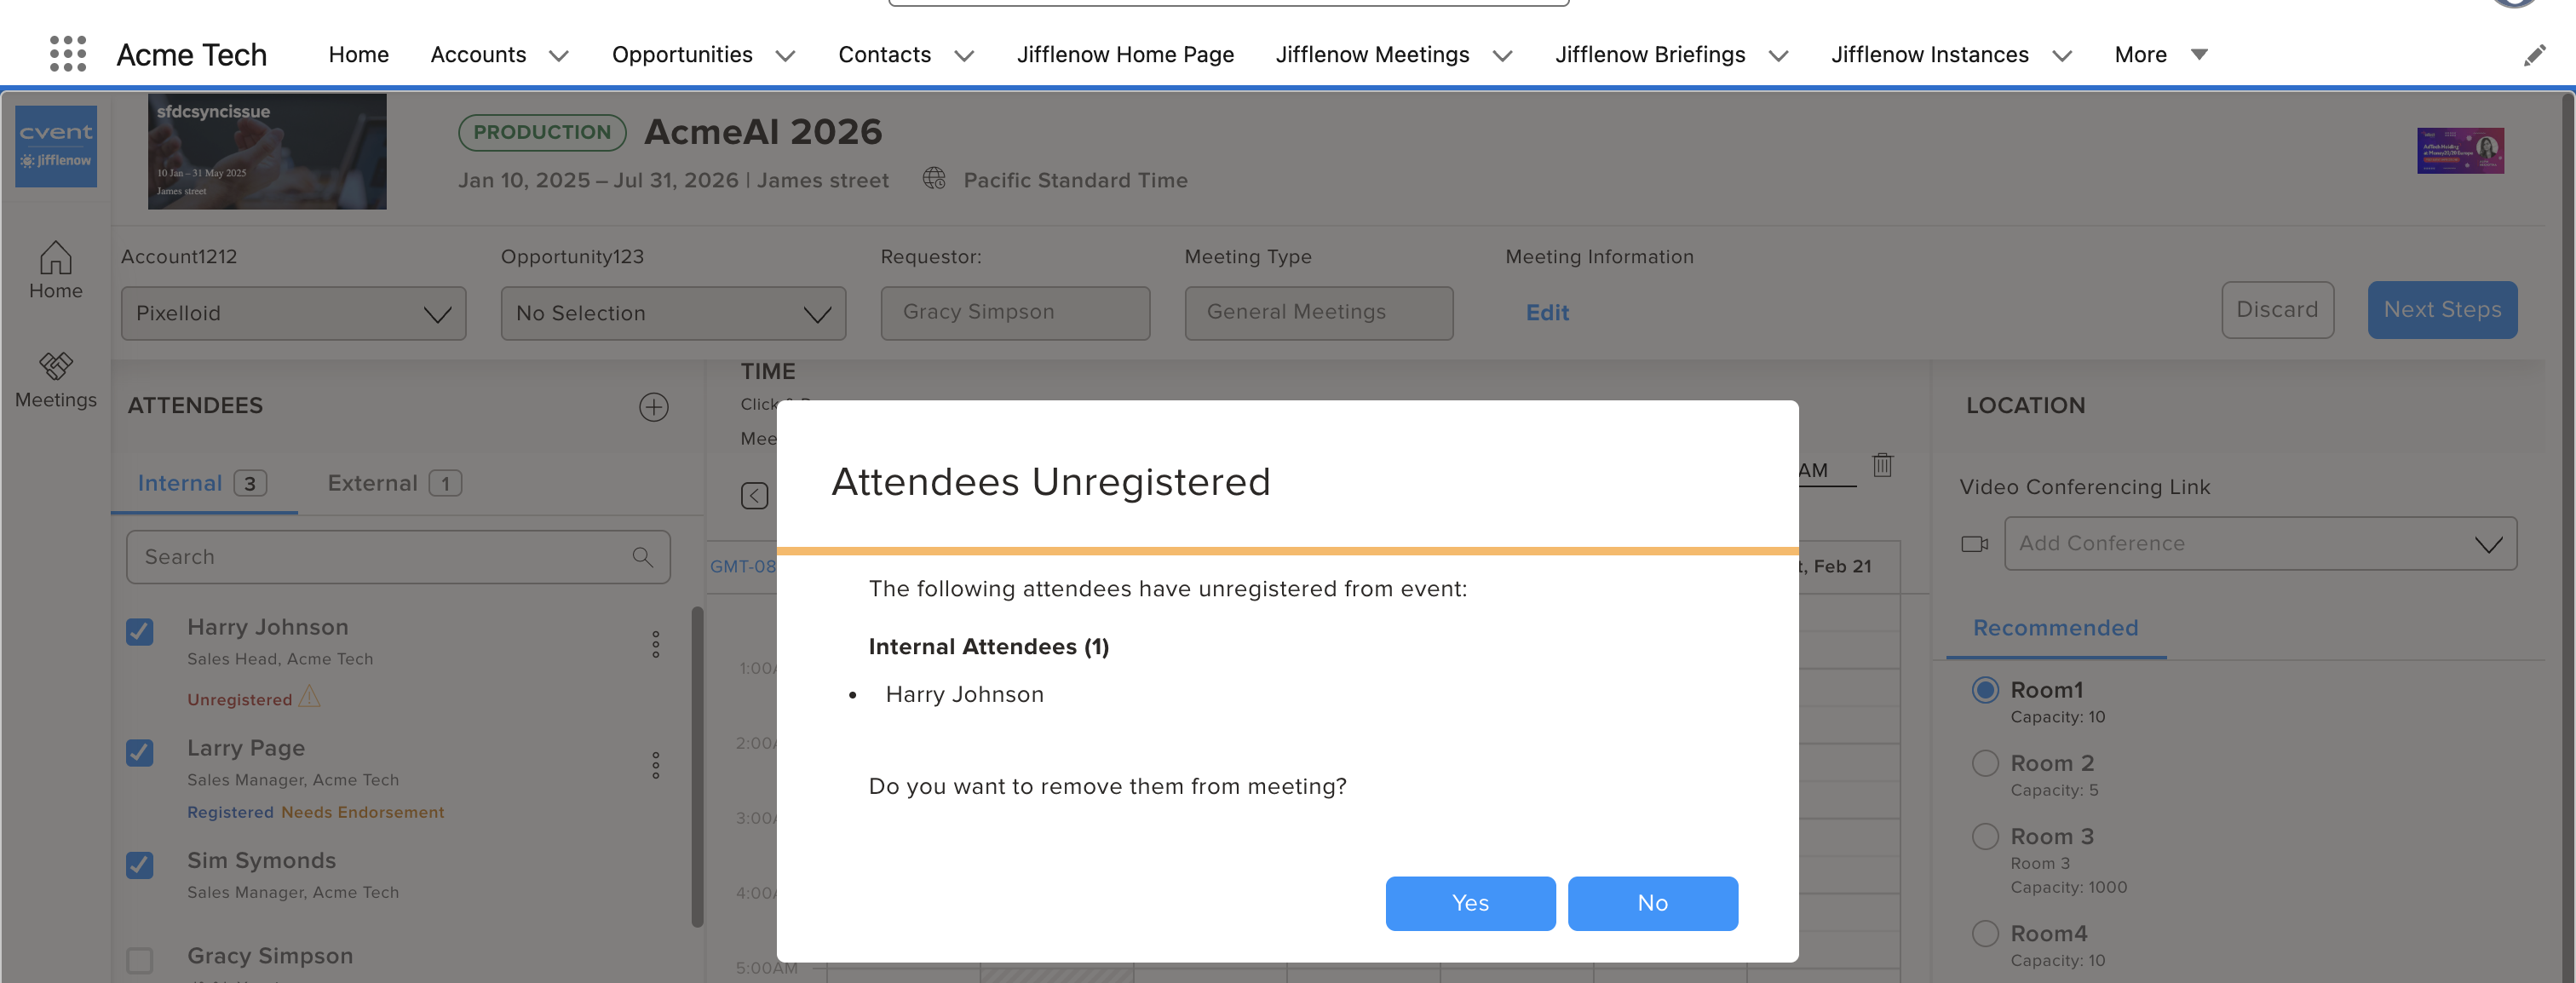Open Meetings from the left sidebar
2576x983 pixels.
tap(56, 380)
